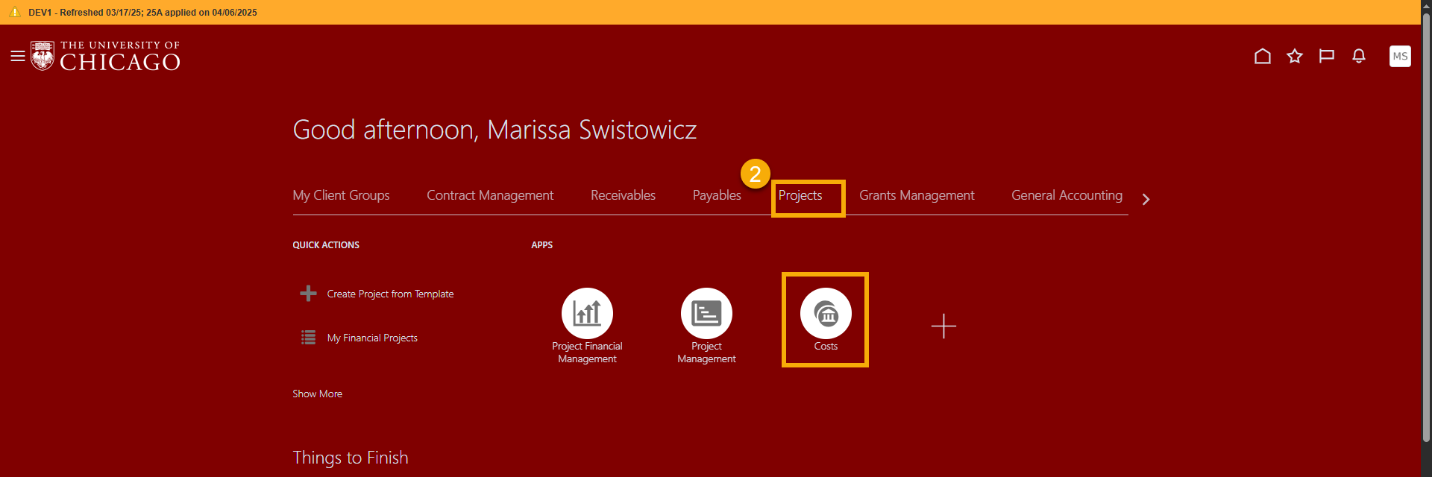
Task: Open the Costs app
Action: (x=825, y=314)
